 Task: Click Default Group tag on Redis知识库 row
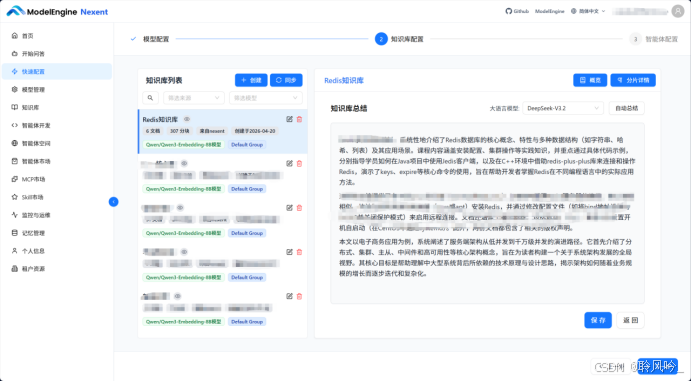pyautogui.click(x=247, y=145)
